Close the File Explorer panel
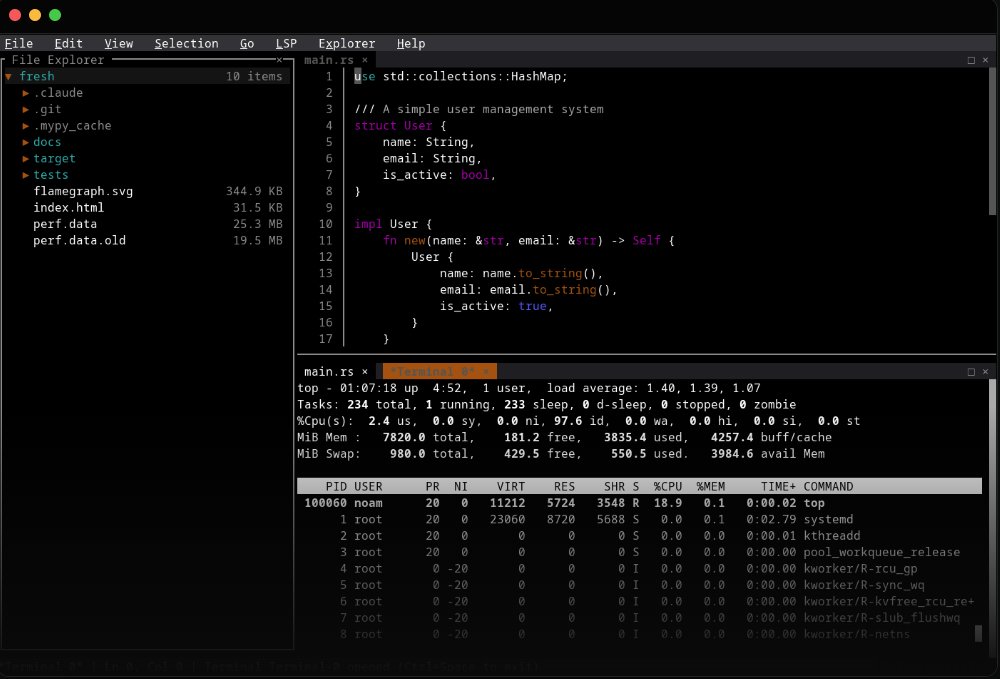 click(279, 60)
